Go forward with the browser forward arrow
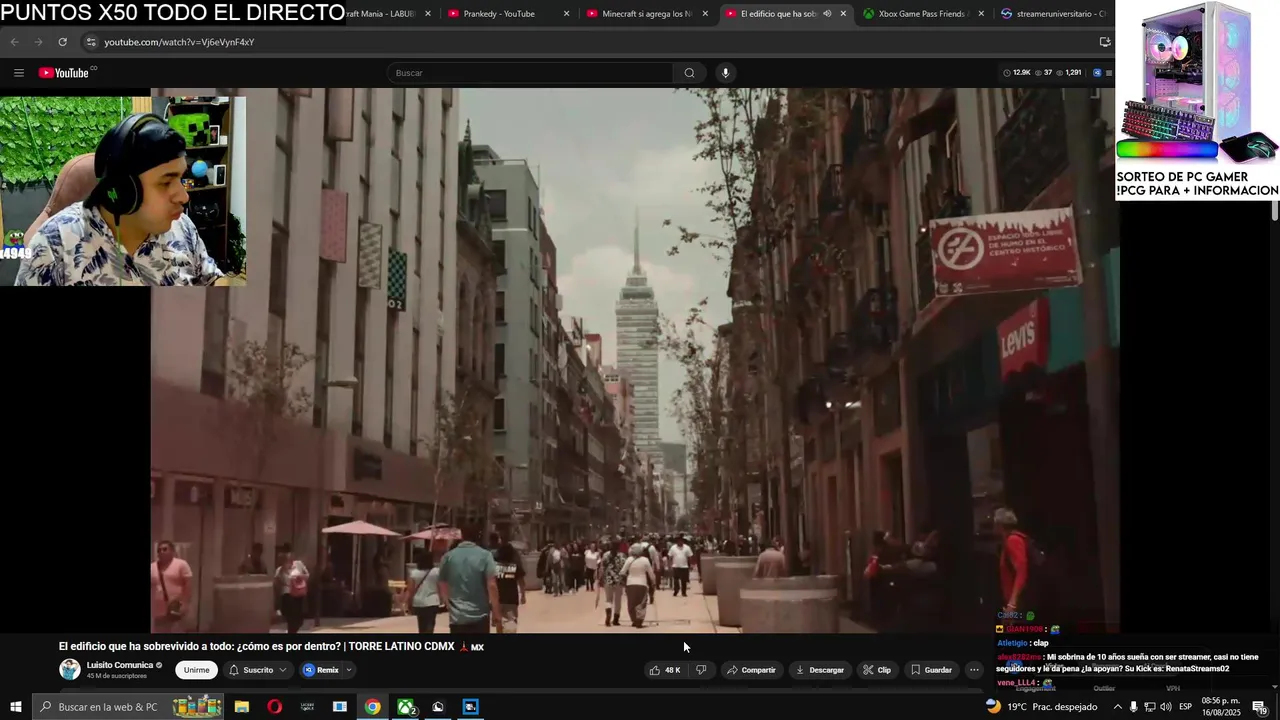The image size is (1280, 720). 38,42
